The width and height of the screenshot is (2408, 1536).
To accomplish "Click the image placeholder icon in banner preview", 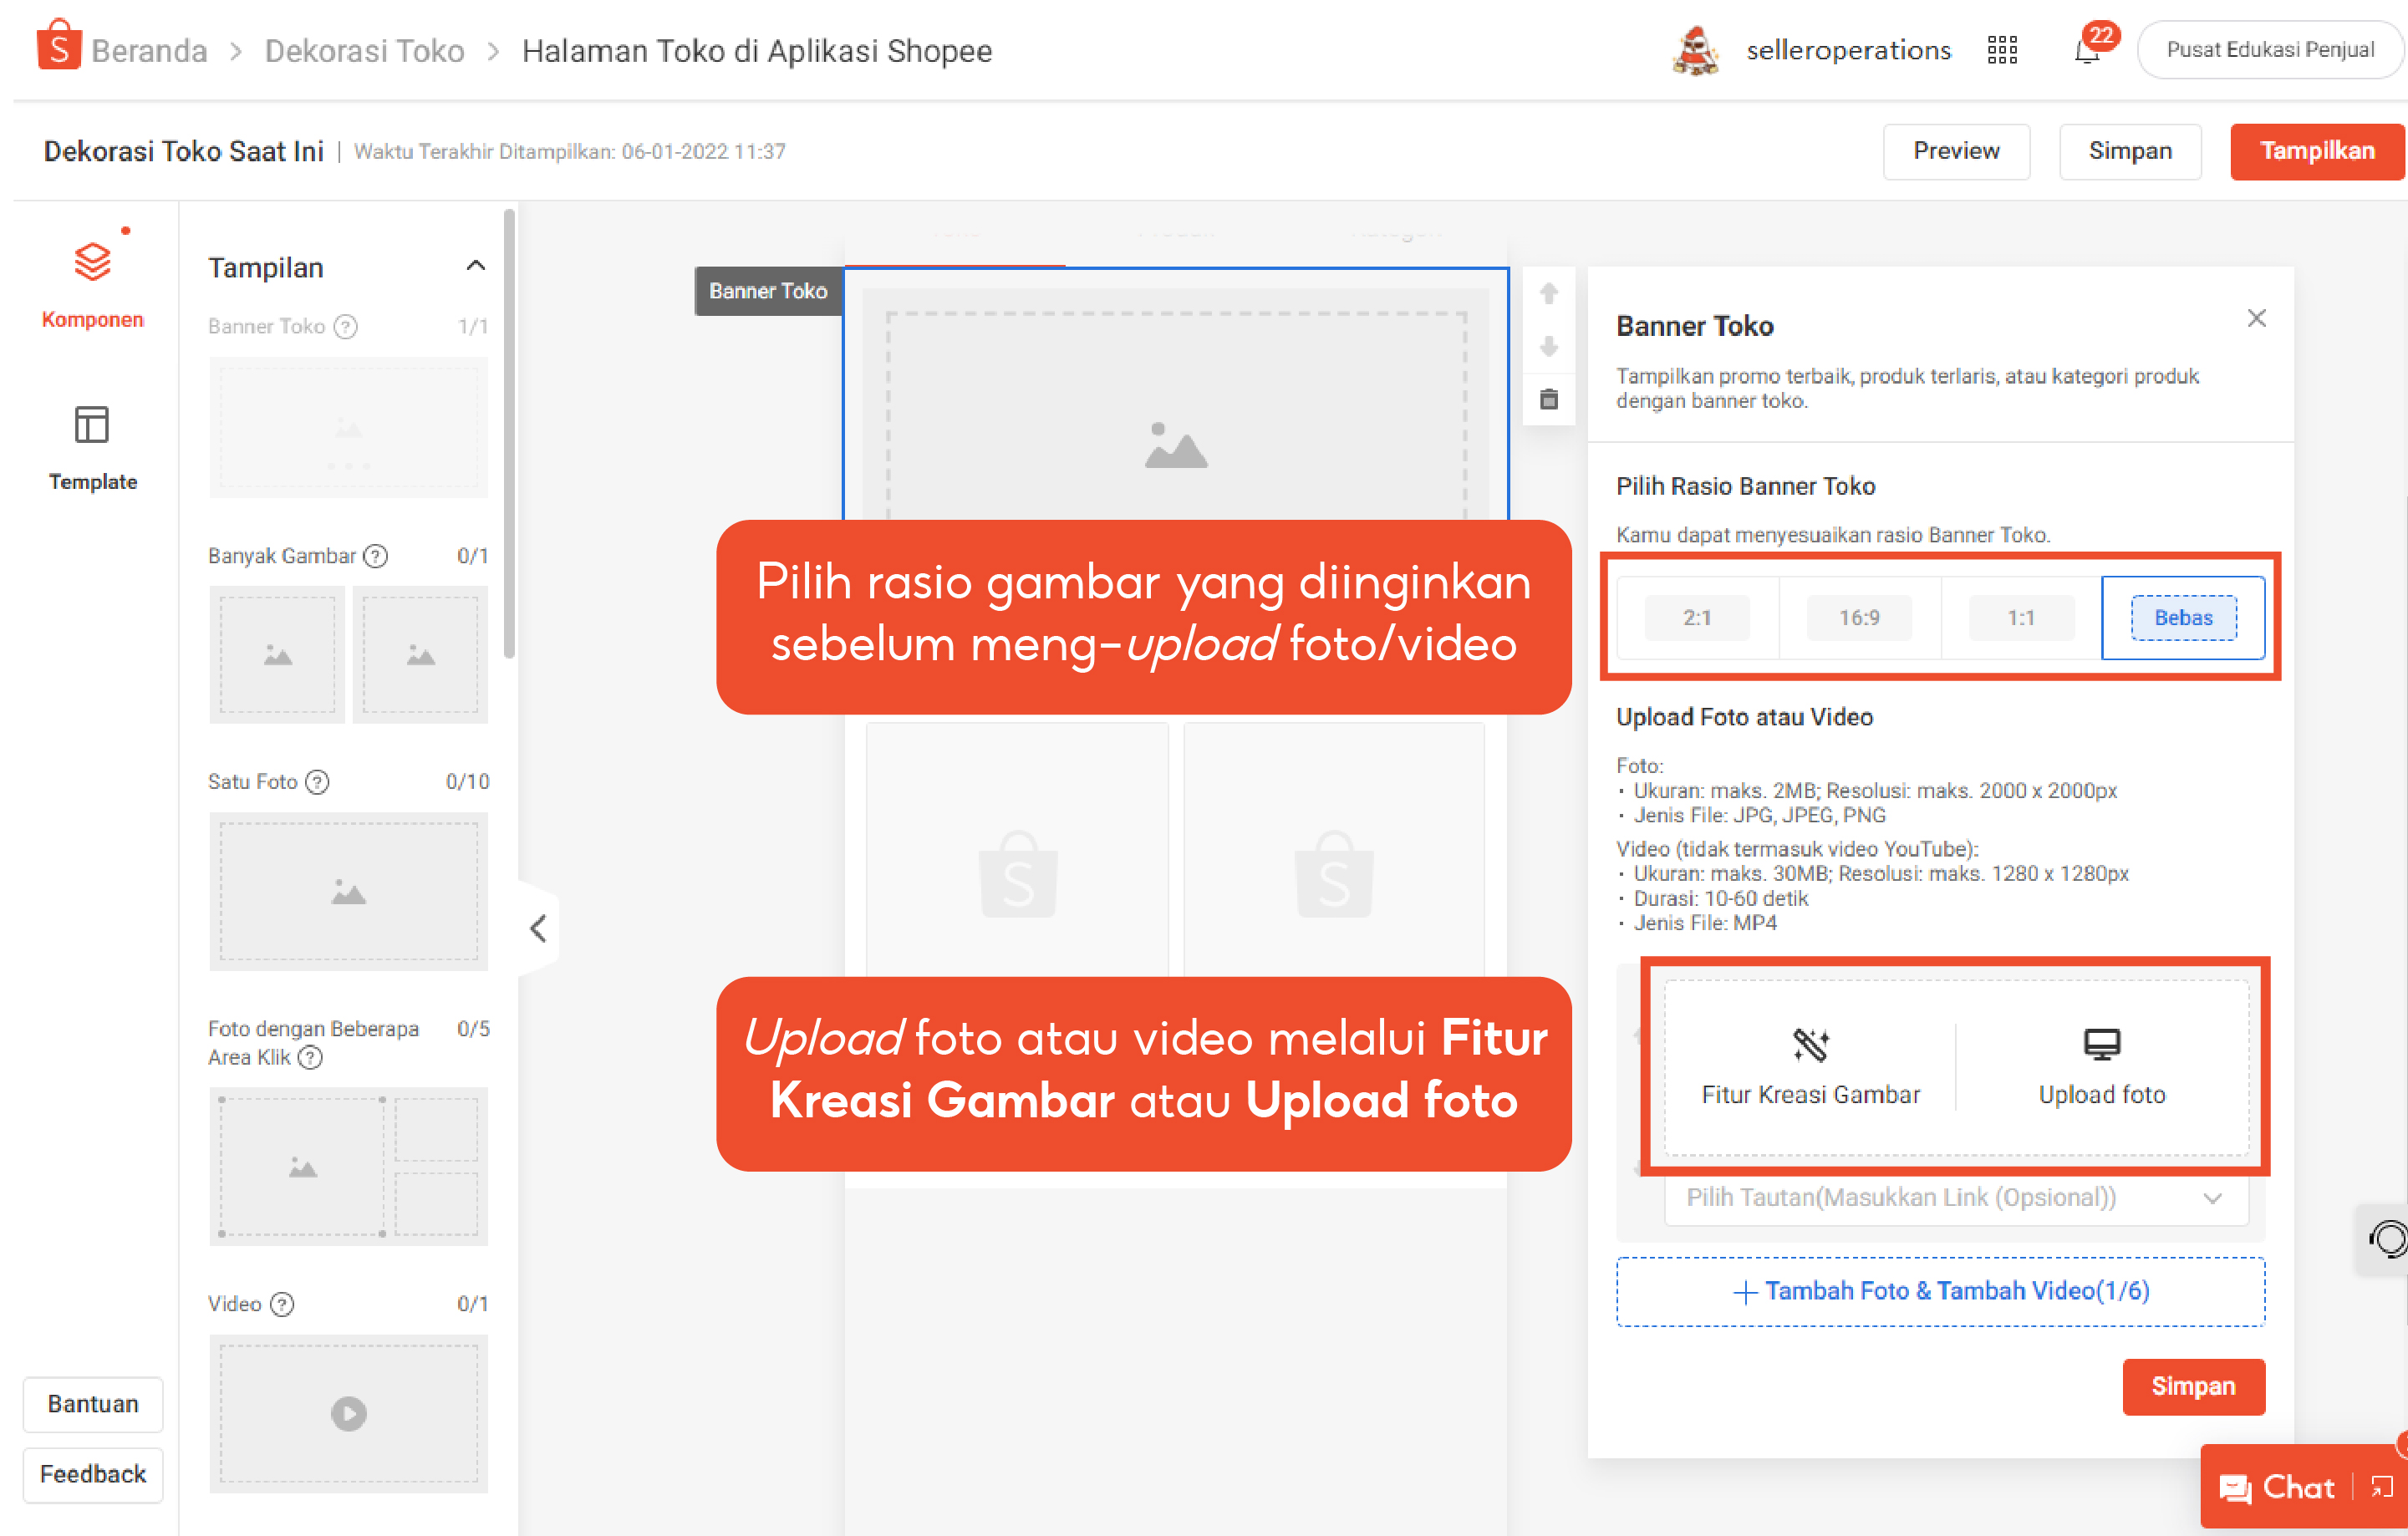I will [x=1176, y=445].
